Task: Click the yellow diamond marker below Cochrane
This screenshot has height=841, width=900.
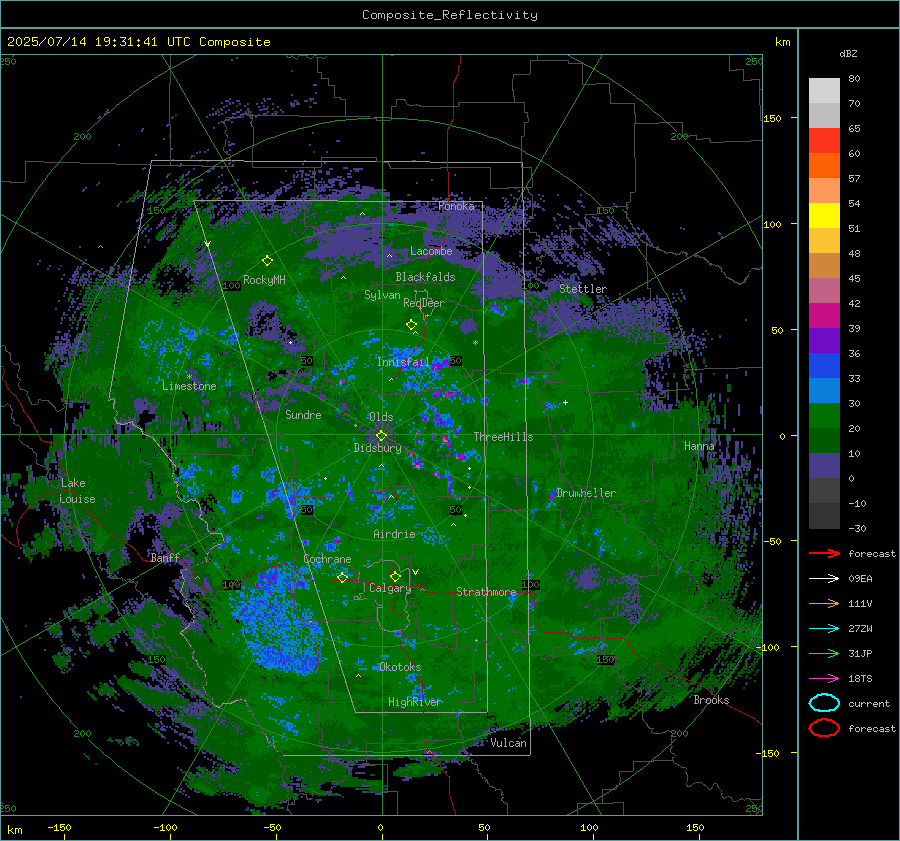Action: click(x=342, y=577)
